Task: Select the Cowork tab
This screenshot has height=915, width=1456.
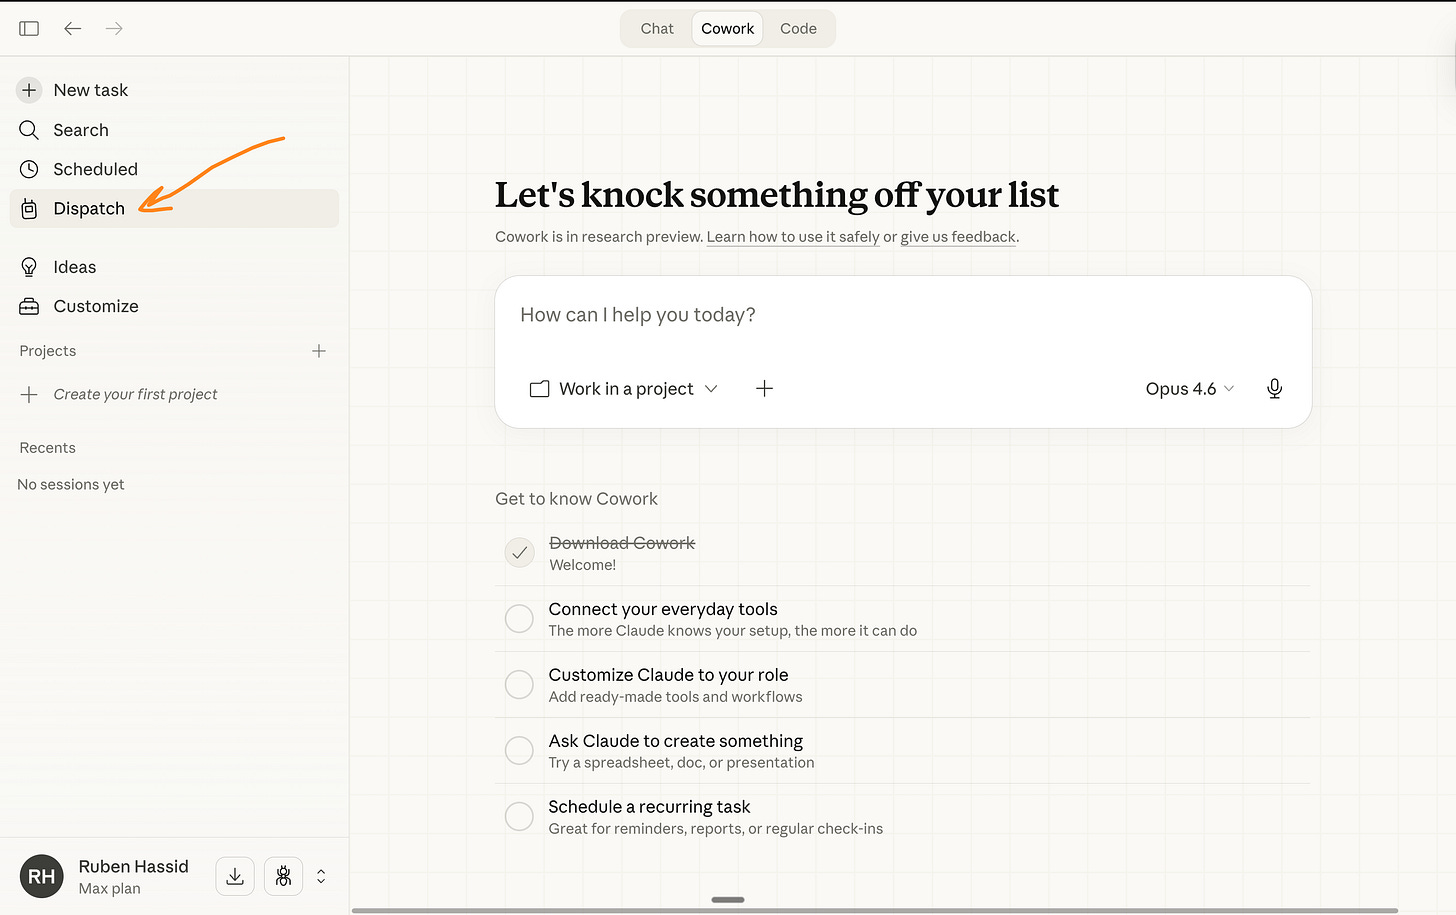Action: (727, 29)
